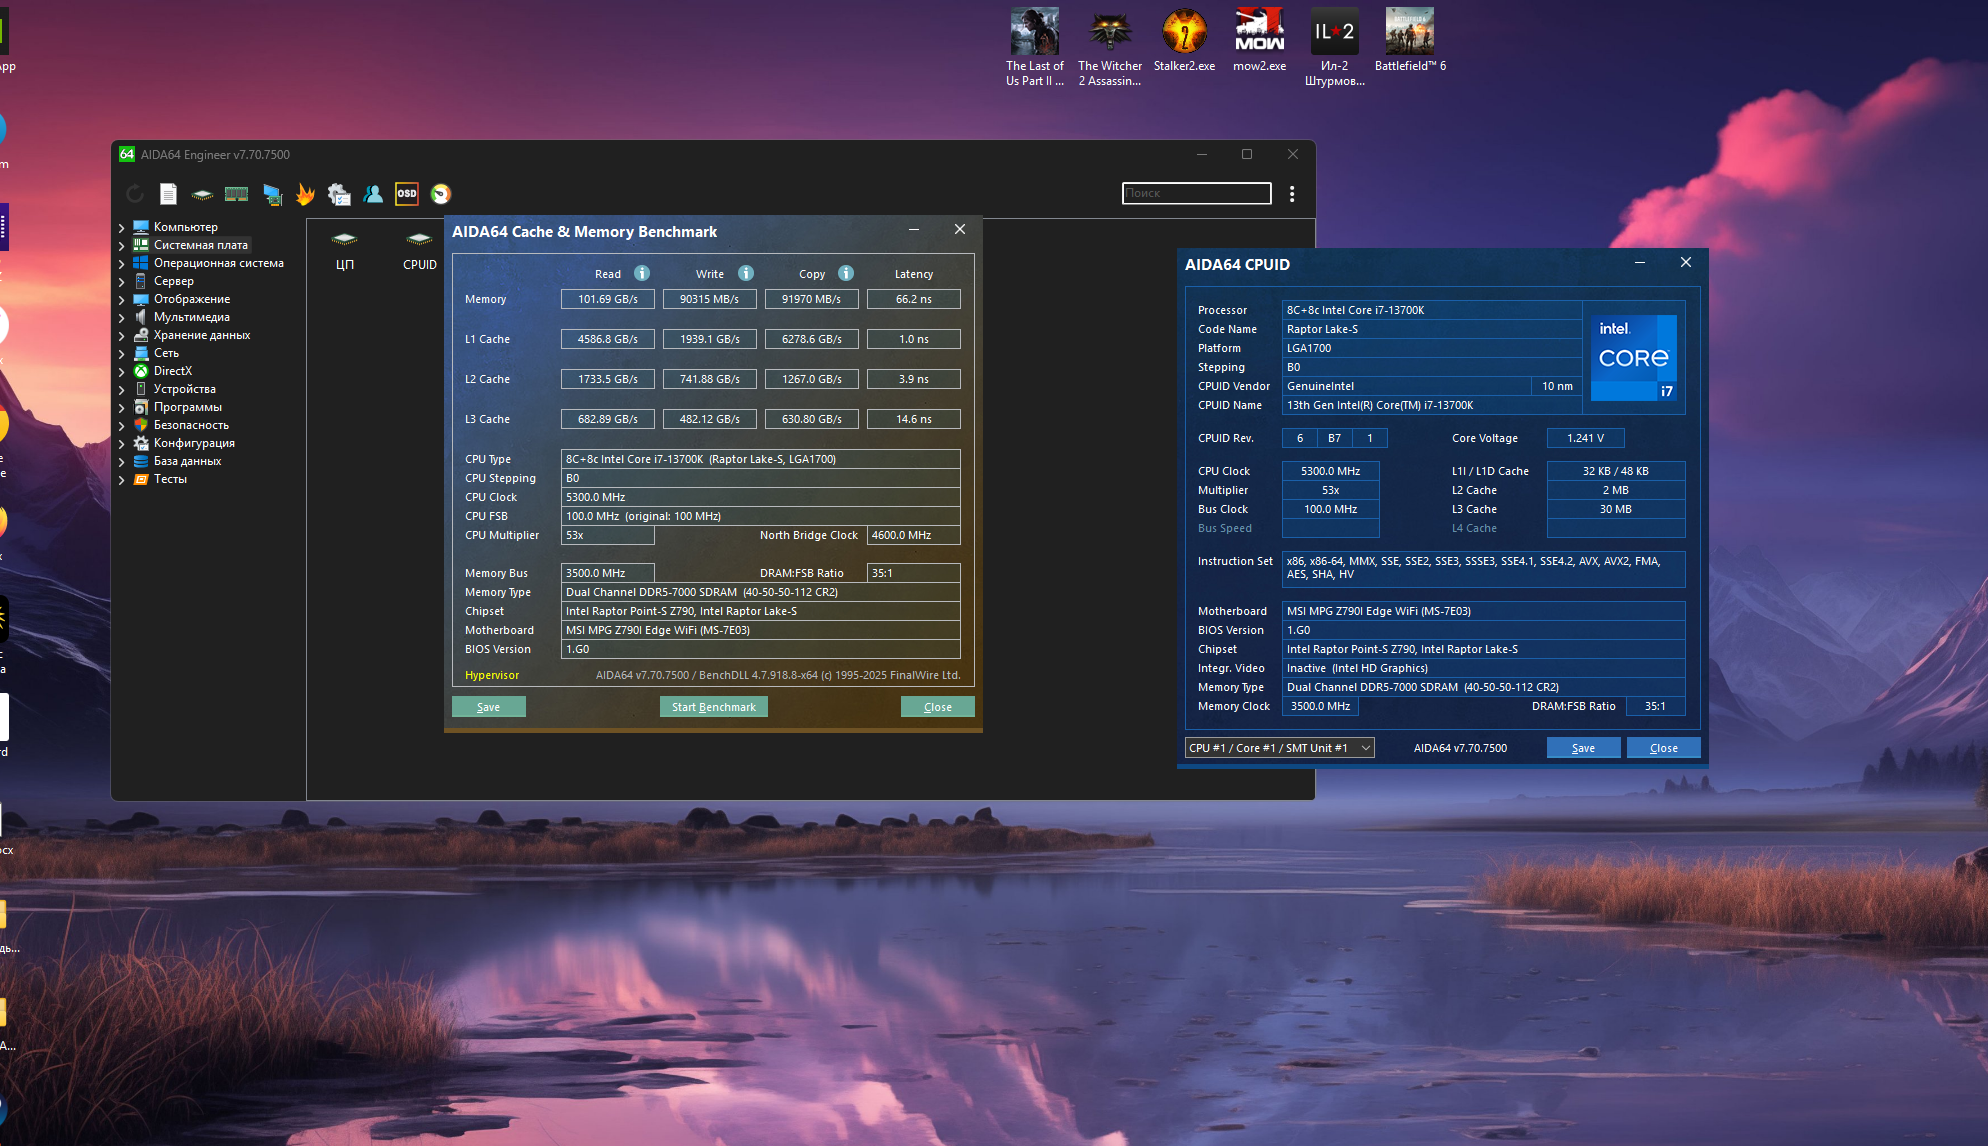The width and height of the screenshot is (1988, 1146).
Task: Click Save in the CPUID window
Action: [1583, 748]
